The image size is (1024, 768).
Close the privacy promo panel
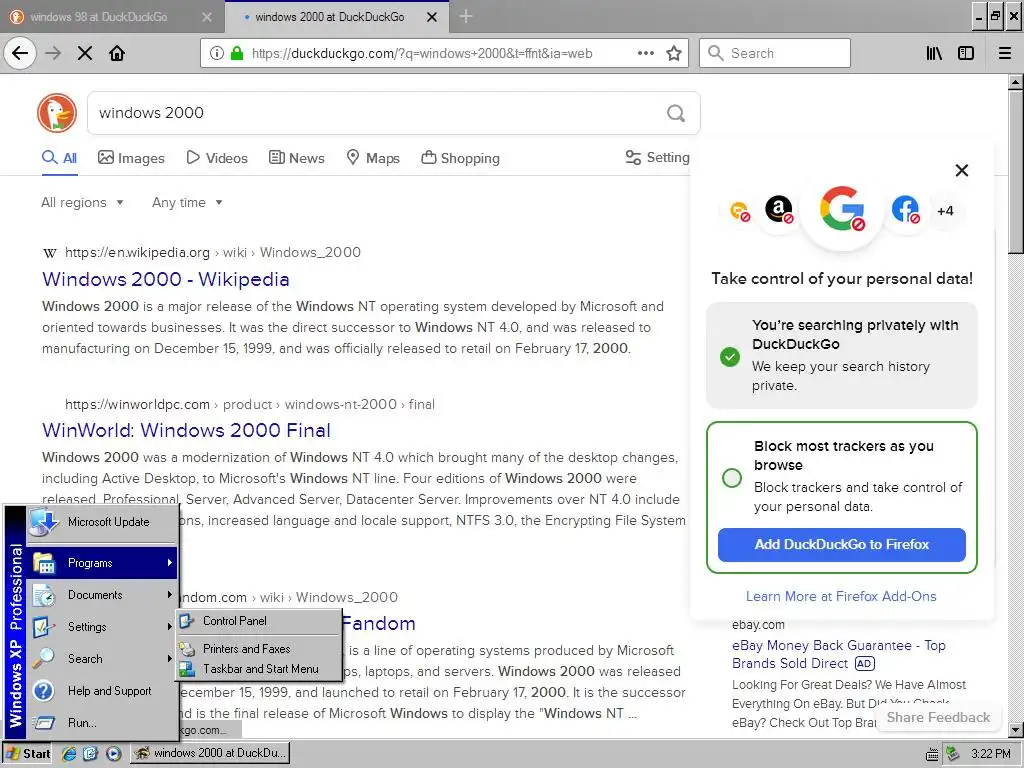coord(961,170)
